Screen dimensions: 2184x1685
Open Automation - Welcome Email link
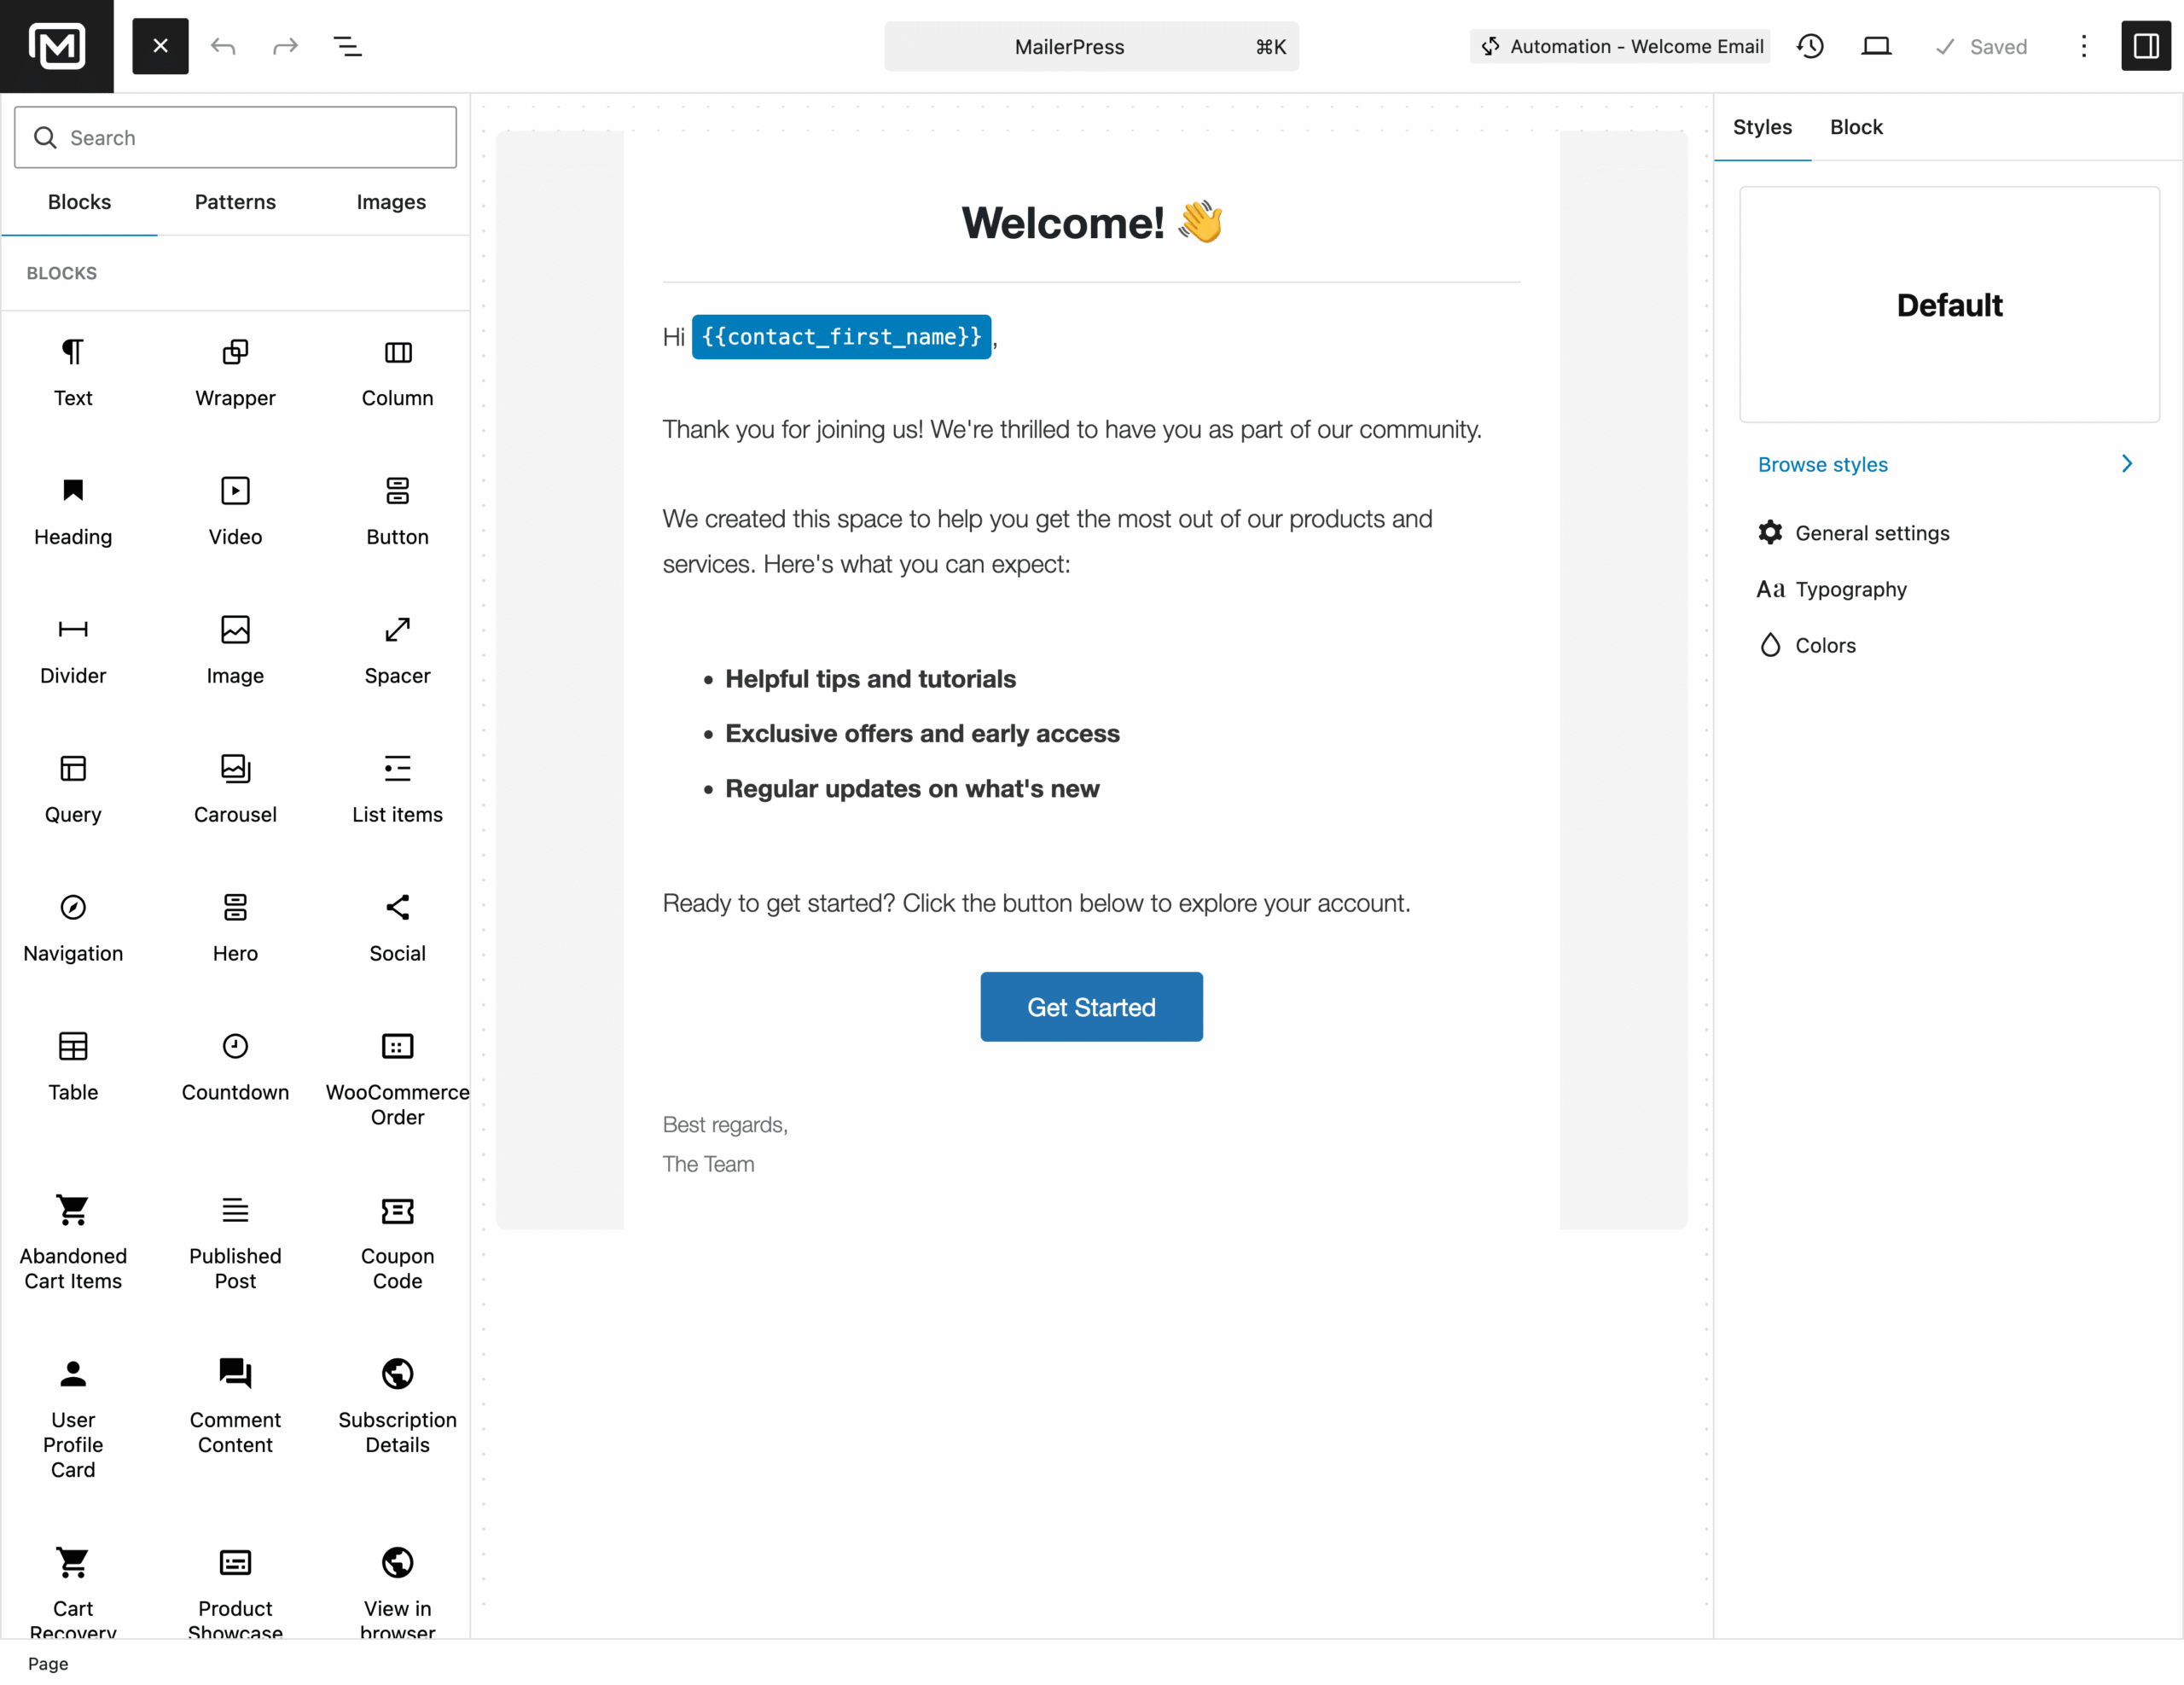pos(1621,46)
